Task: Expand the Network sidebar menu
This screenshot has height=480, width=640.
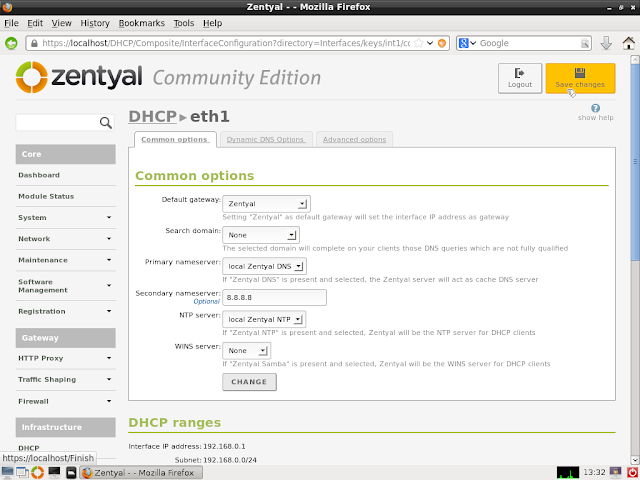Action: pos(65,239)
